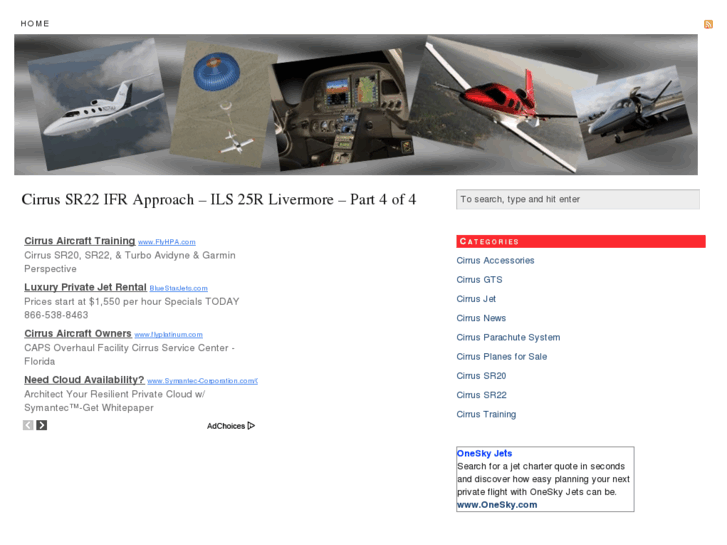The image size is (727, 545).
Task: Visit www.flyplatinum.com link
Action: coord(169,335)
